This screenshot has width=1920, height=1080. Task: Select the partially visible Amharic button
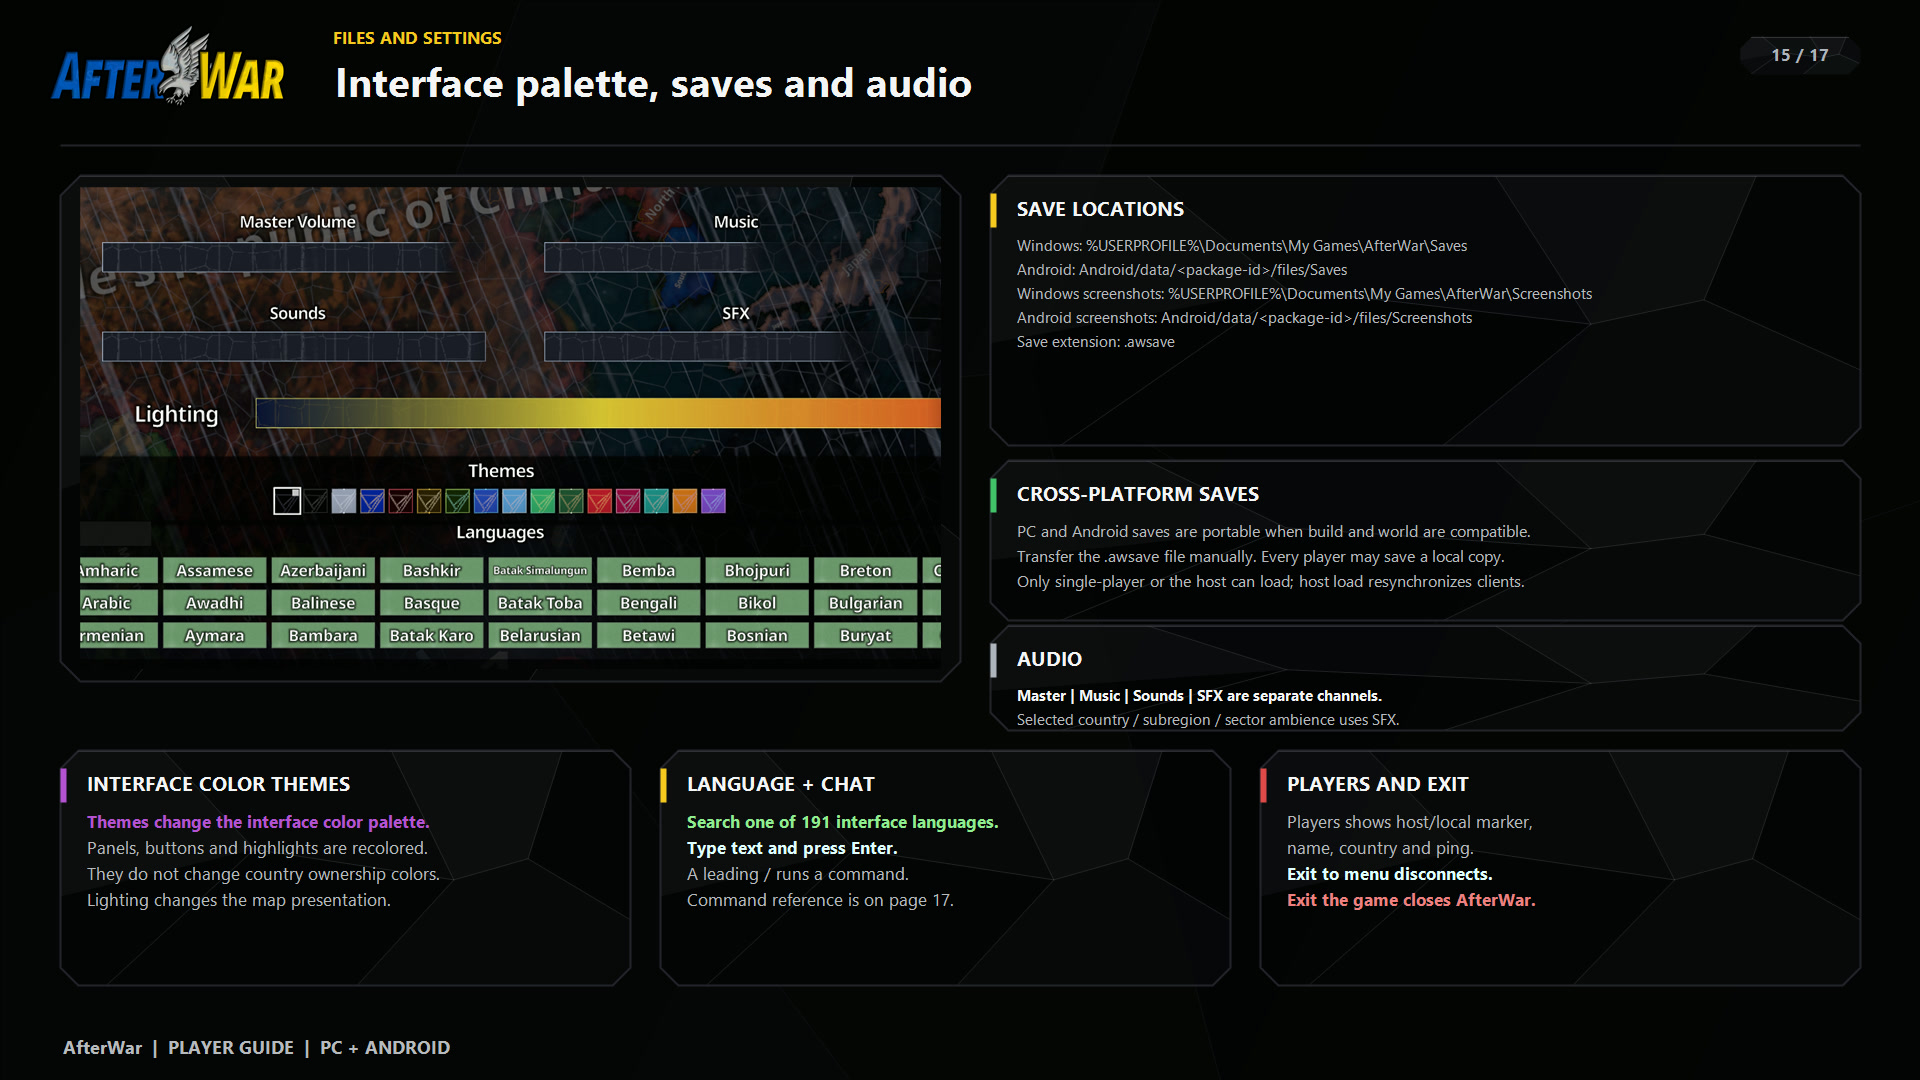point(118,570)
